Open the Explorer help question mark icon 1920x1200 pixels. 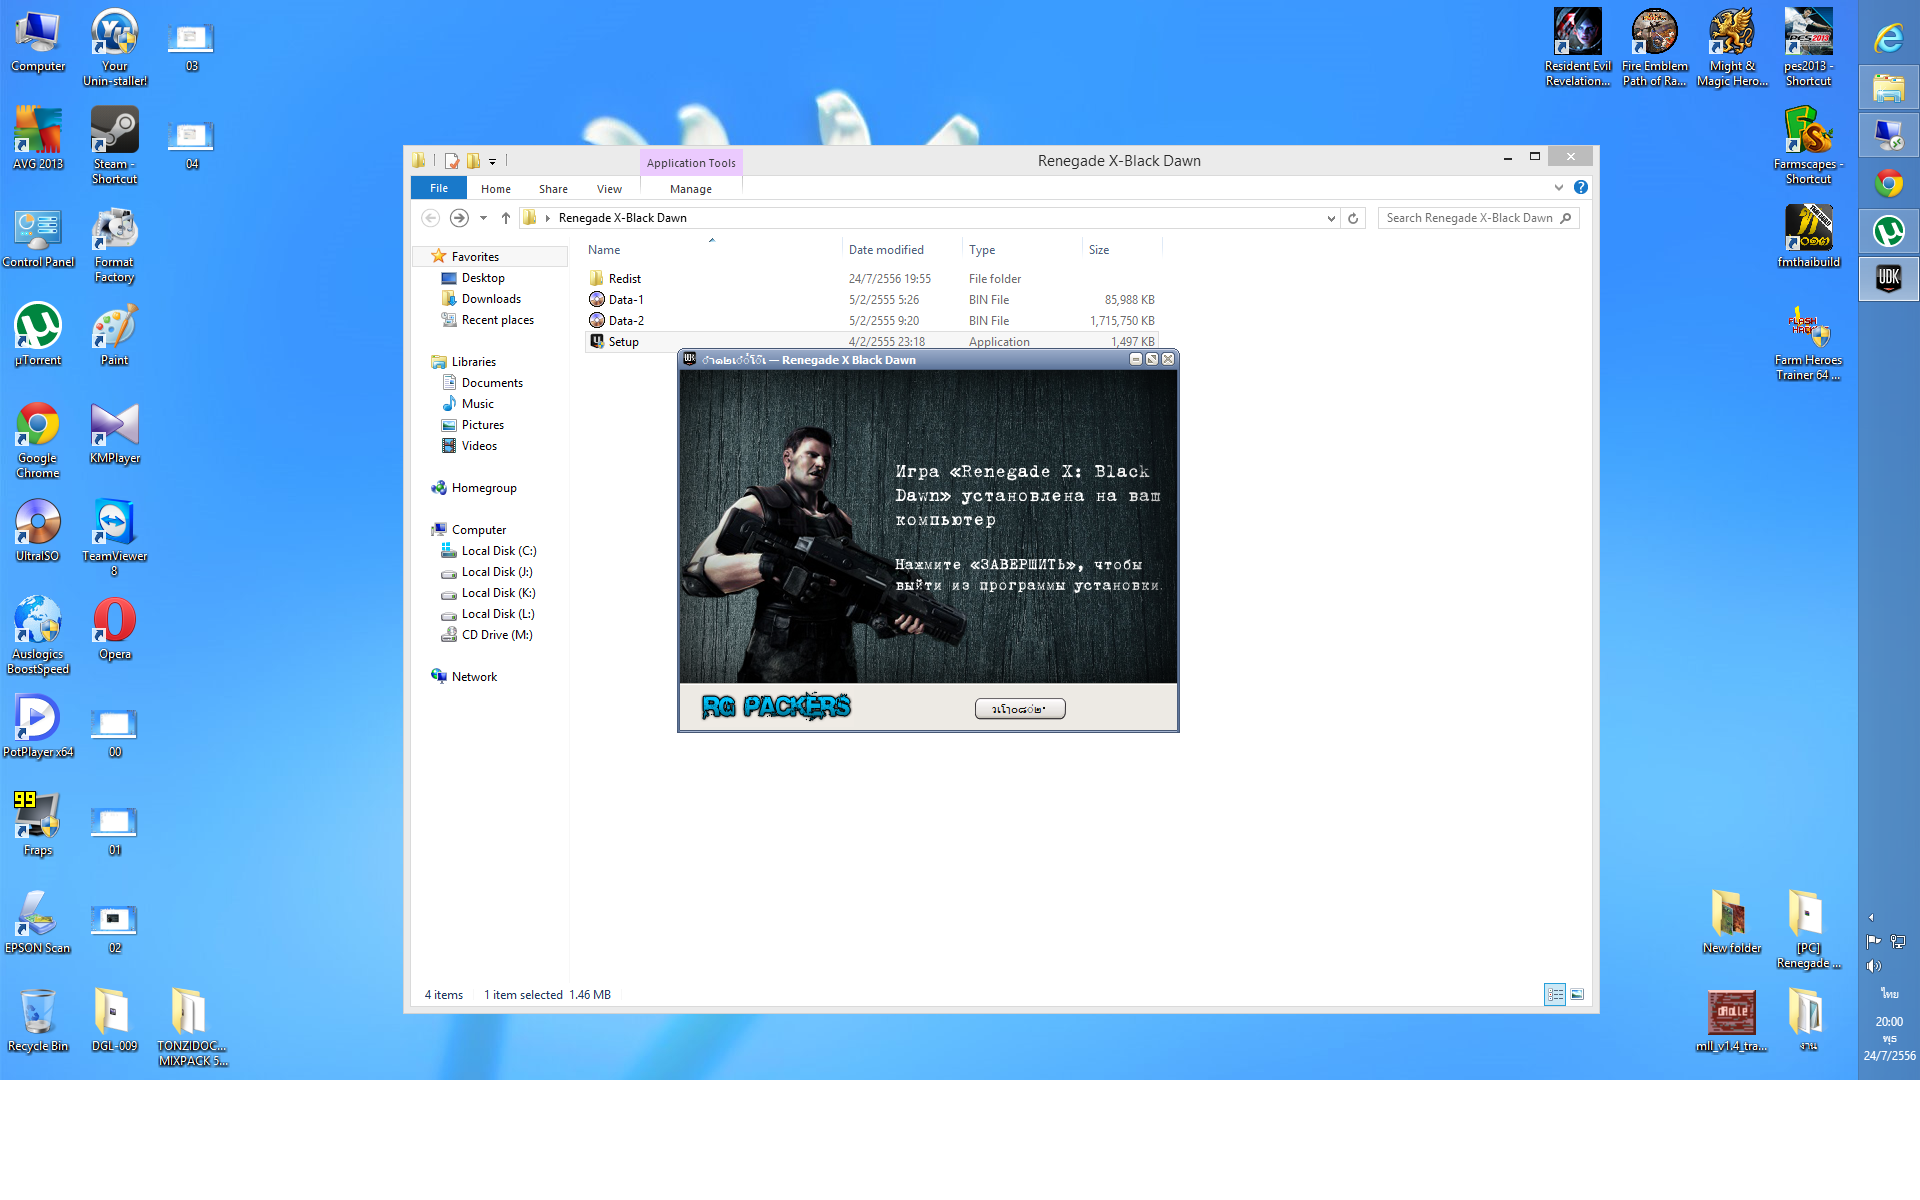[1580, 187]
